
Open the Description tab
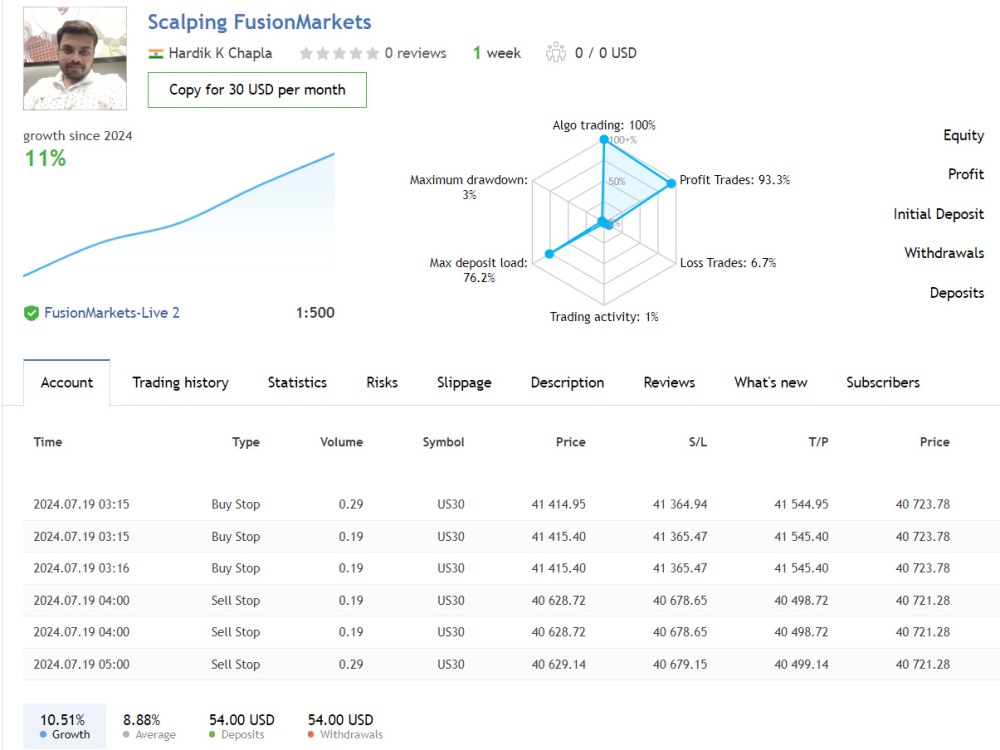568,383
